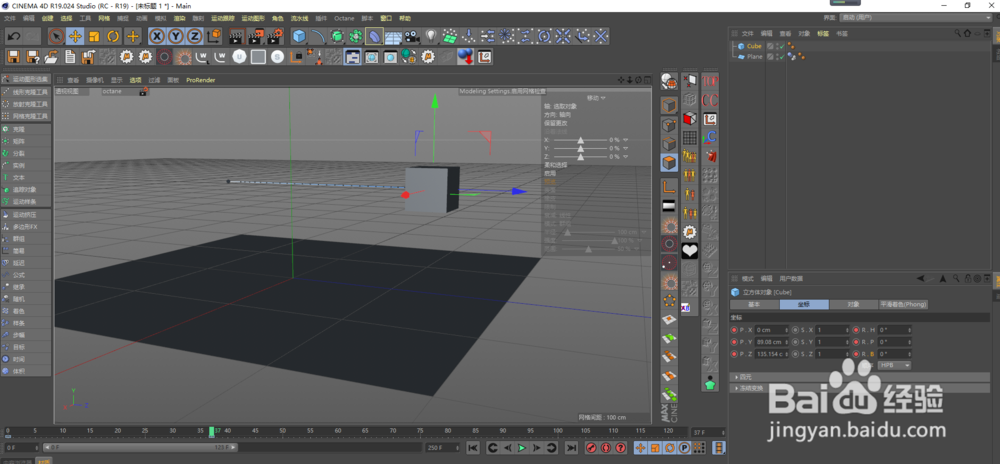Open the HPB rotation order dropdown
This screenshot has height=464, width=1000.
coord(894,365)
